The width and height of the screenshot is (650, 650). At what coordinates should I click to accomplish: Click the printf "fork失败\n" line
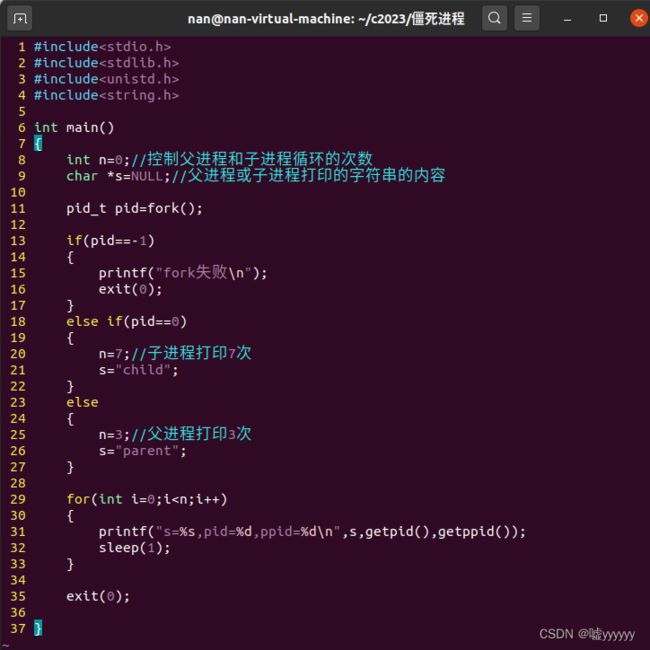183,273
